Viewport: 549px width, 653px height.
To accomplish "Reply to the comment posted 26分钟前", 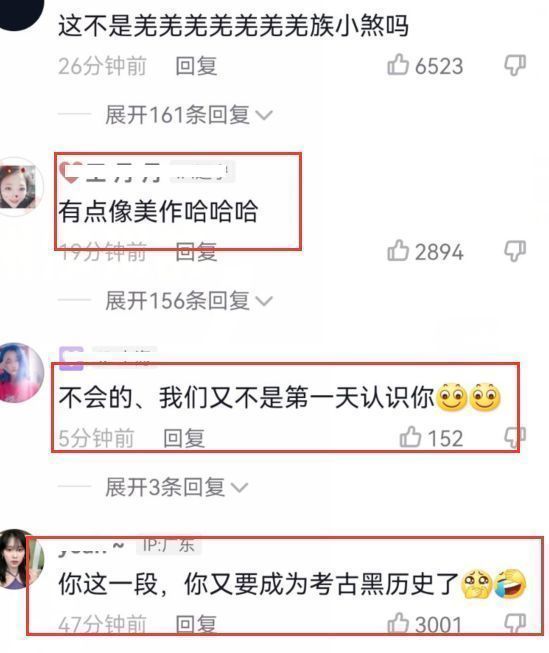I will [x=196, y=66].
